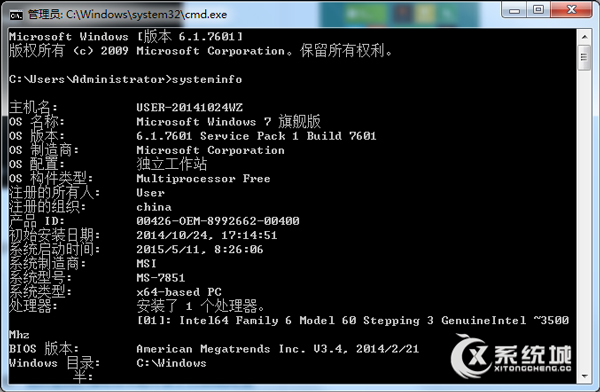The height and width of the screenshot is (392, 600).
Task: Maximize the cmd.exe window
Action: (538, 10)
